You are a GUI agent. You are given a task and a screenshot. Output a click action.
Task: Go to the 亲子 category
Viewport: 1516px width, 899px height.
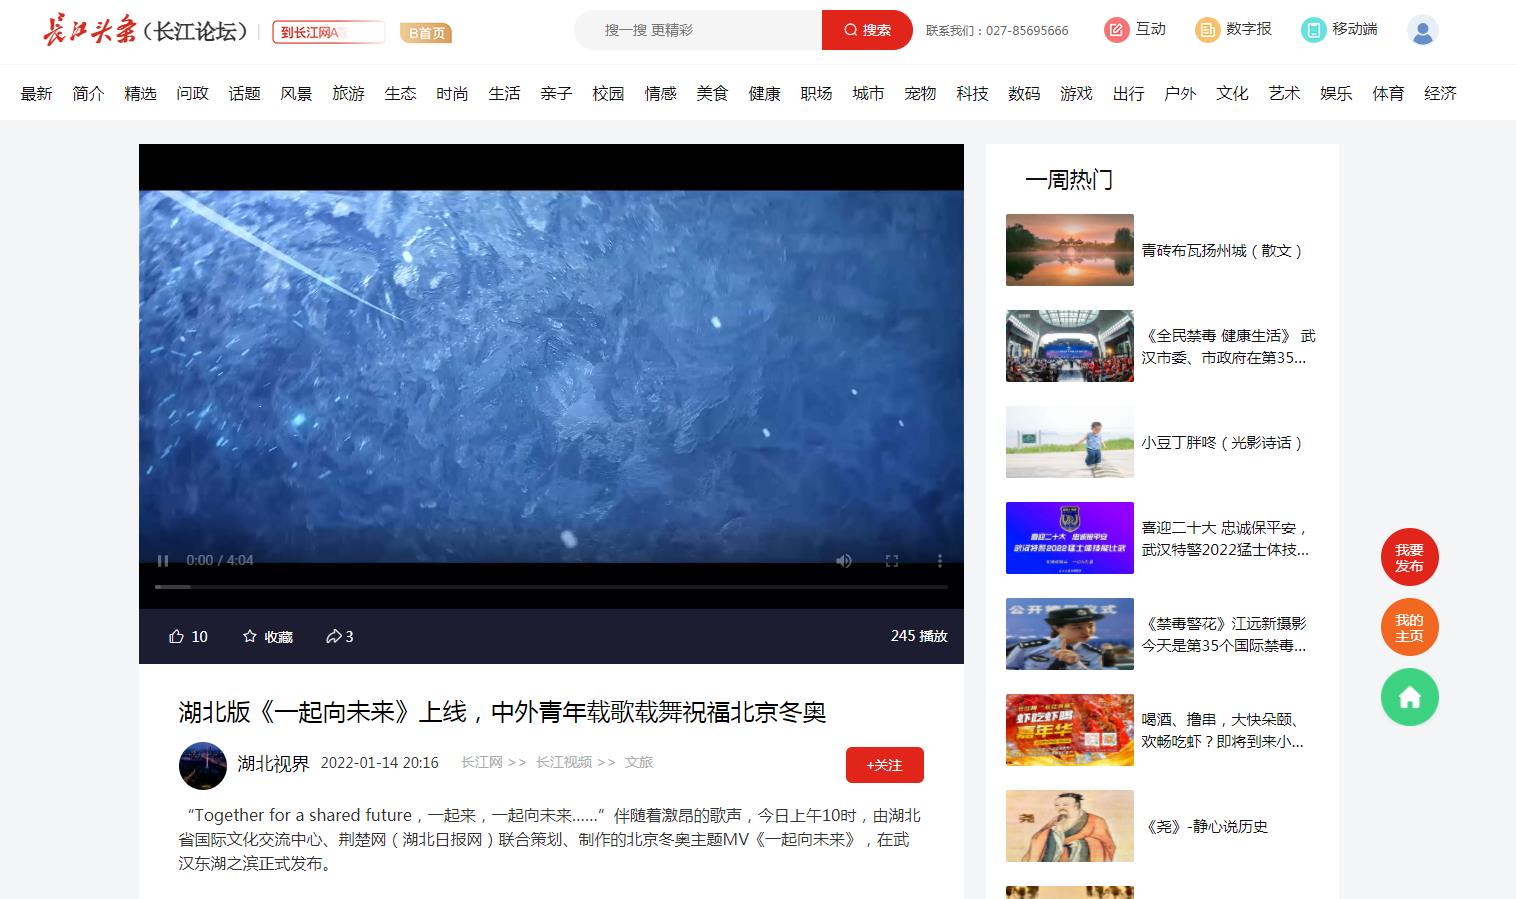[x=556, y=93]
